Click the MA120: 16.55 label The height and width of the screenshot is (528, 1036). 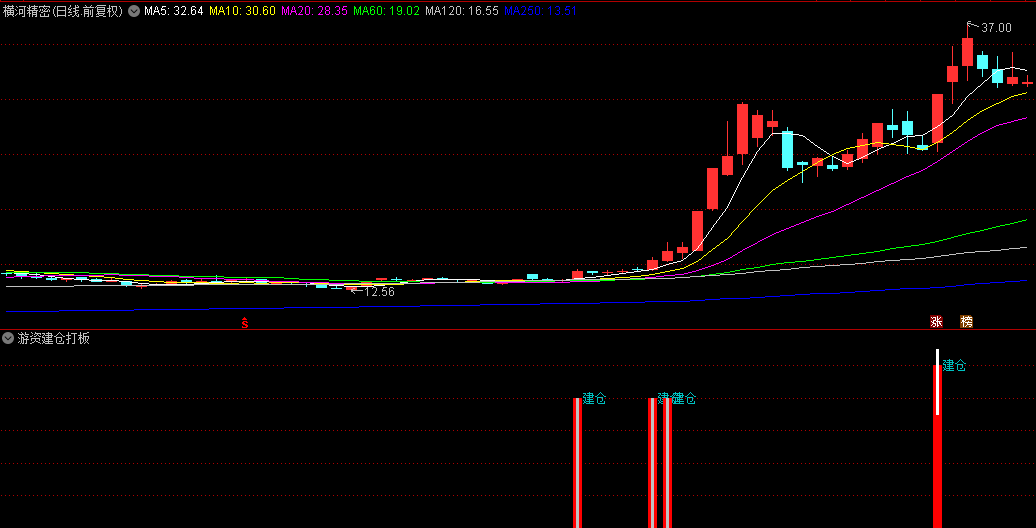pos(462,11)
